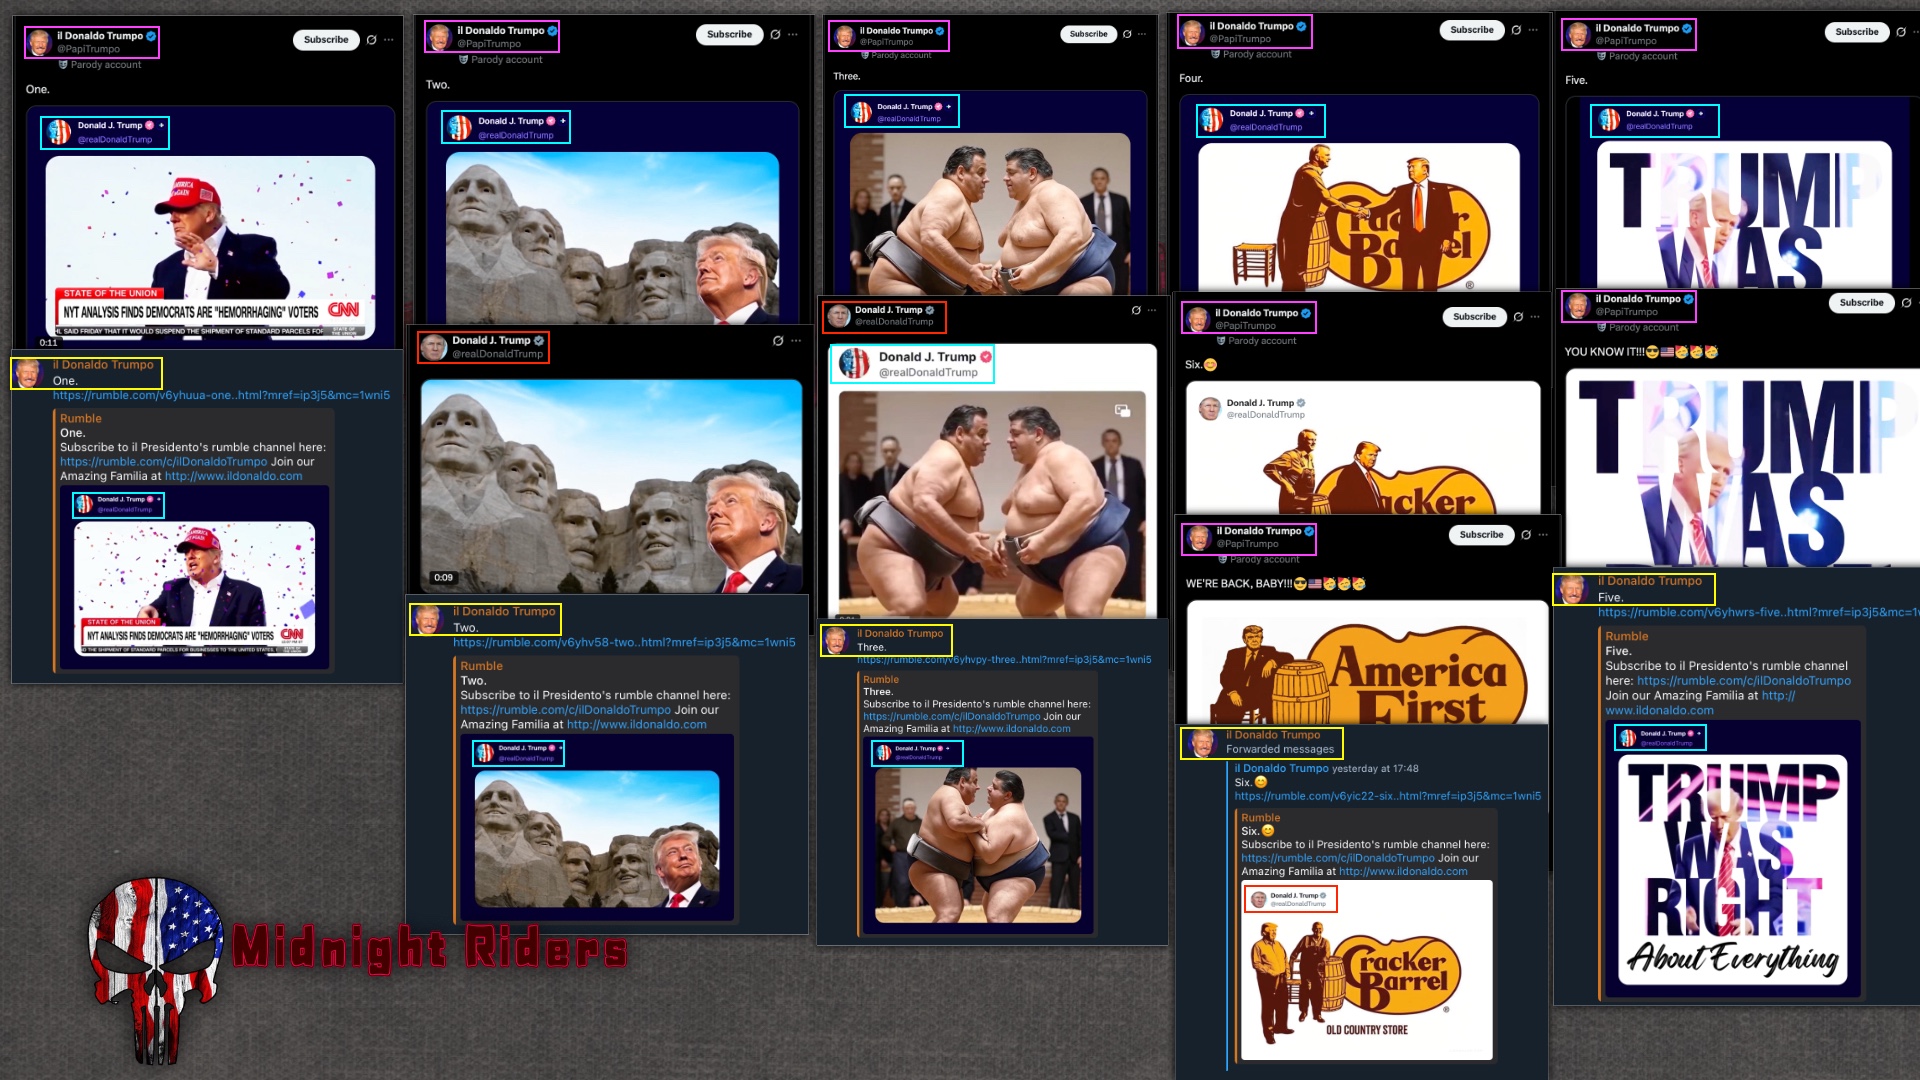
Task: Open the More menu on 'Three.' post
Action: click(1142, 34)
